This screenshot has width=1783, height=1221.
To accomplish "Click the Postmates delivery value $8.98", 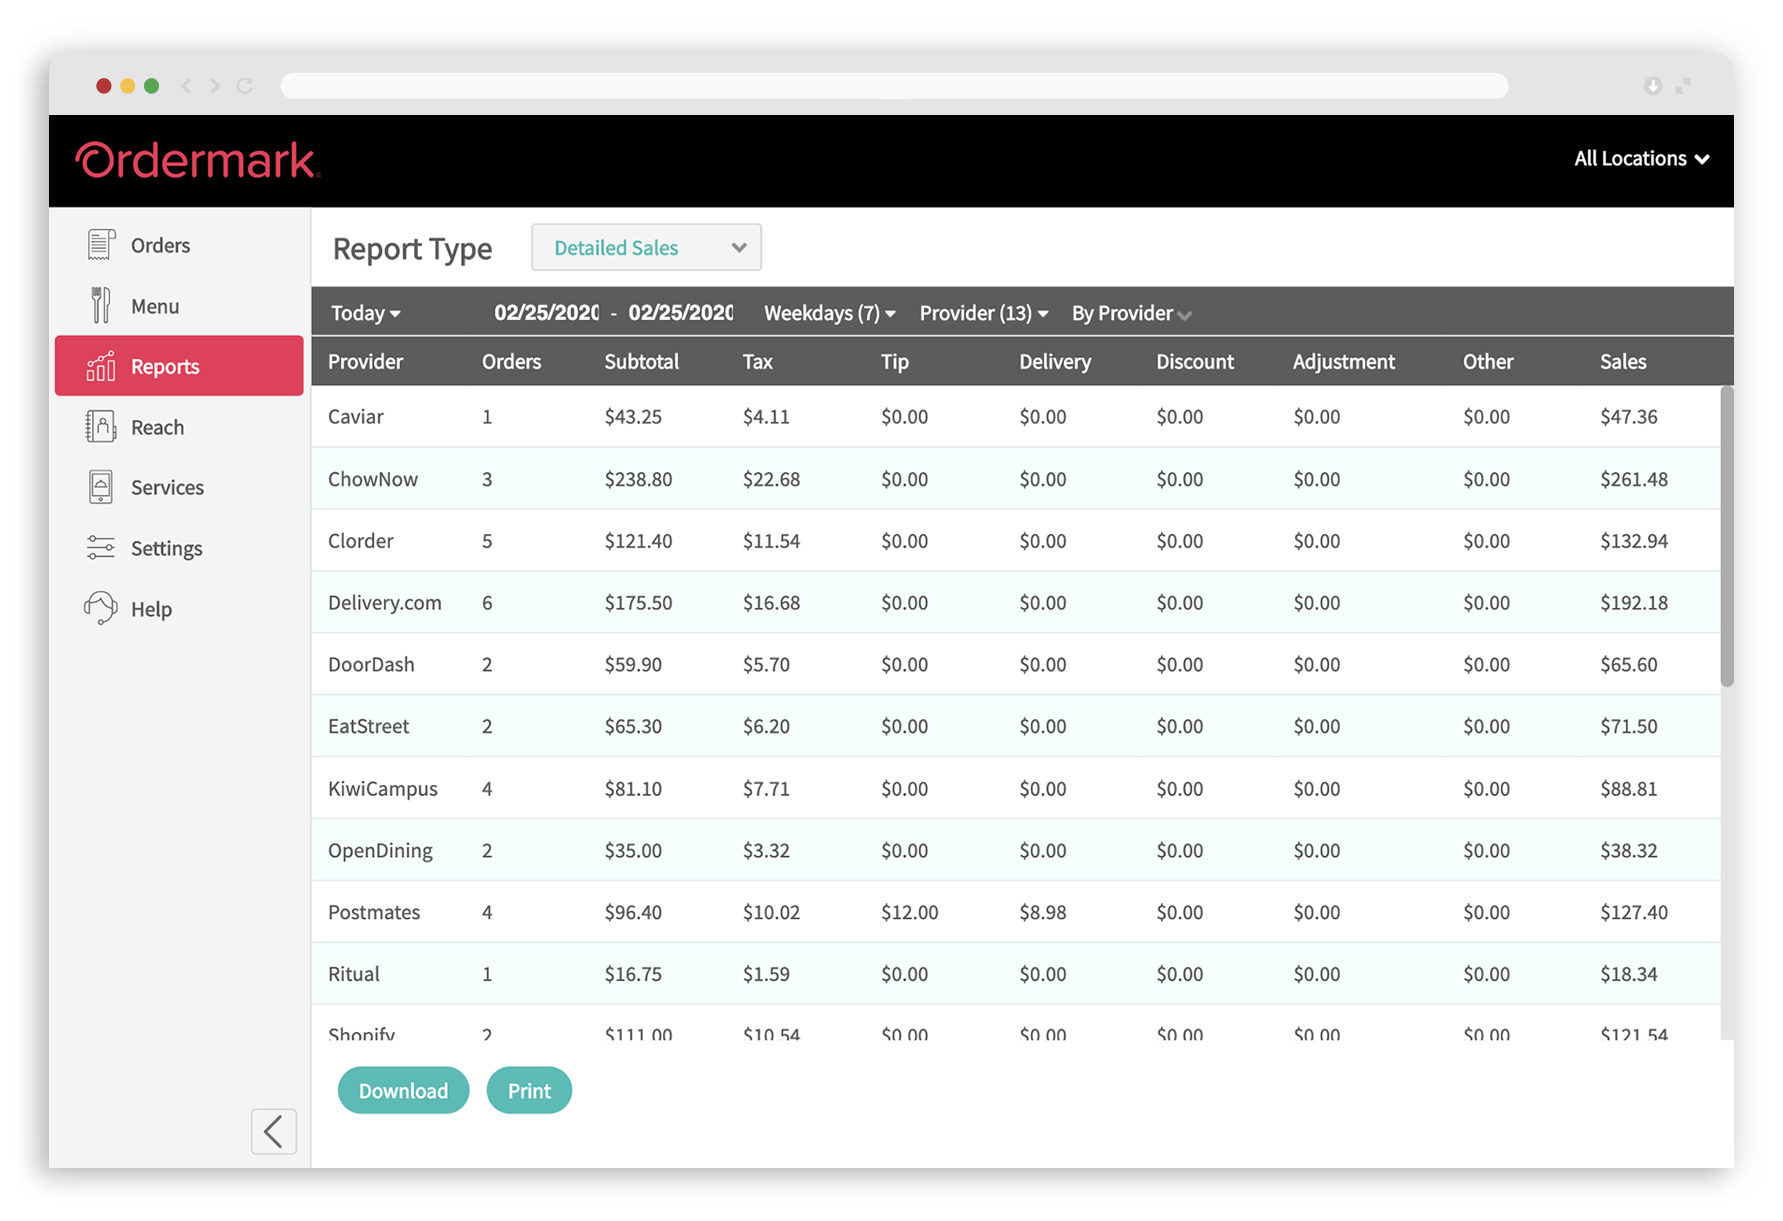I will click(x=1042, y=912).
